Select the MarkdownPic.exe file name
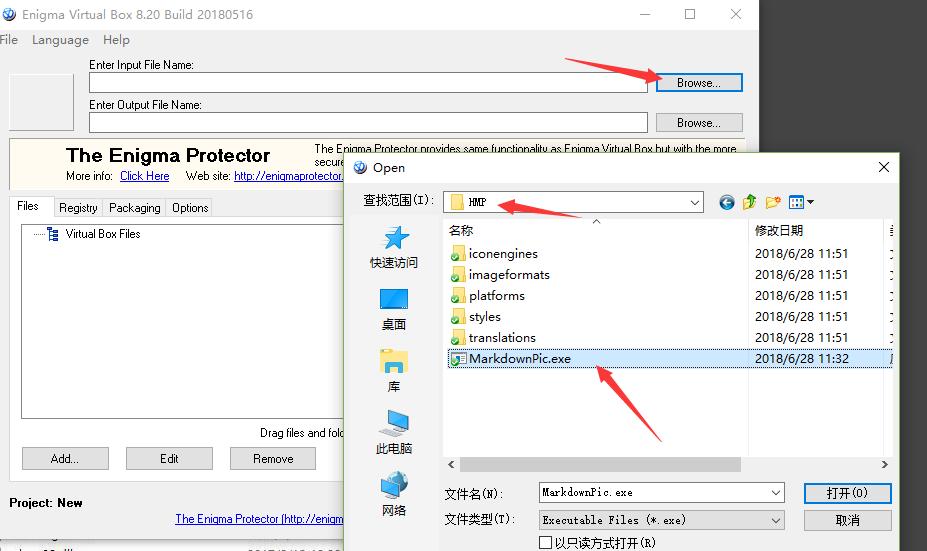The image size is (927, 551). coord(520,359)
